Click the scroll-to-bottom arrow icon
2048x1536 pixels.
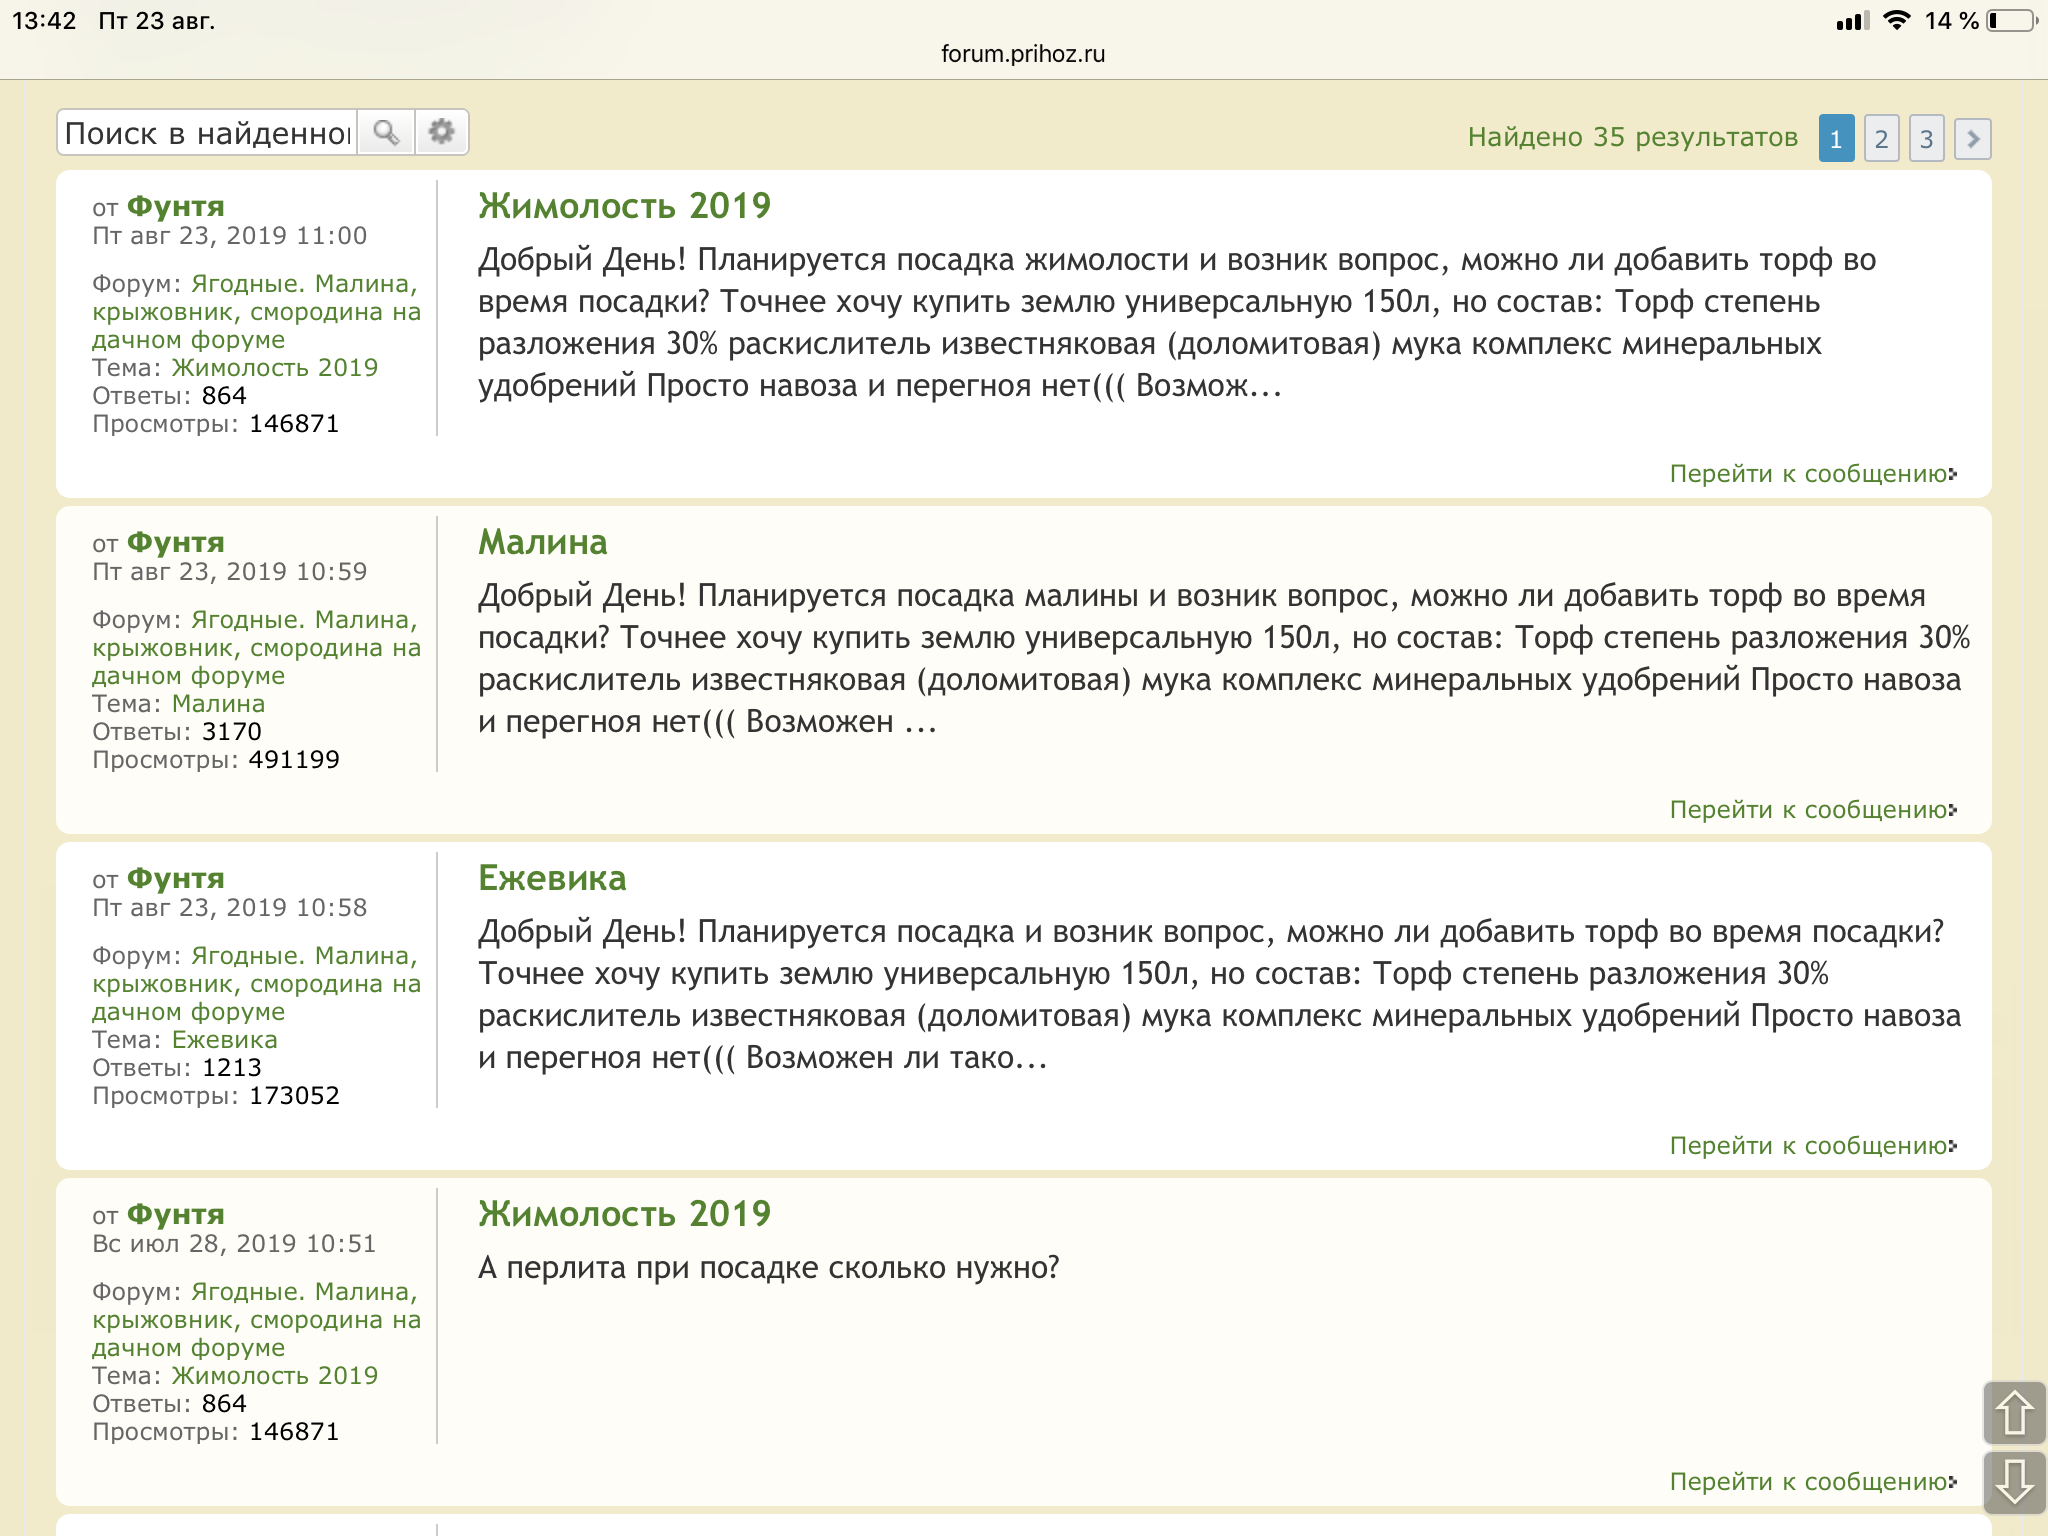[2013, 1482]
